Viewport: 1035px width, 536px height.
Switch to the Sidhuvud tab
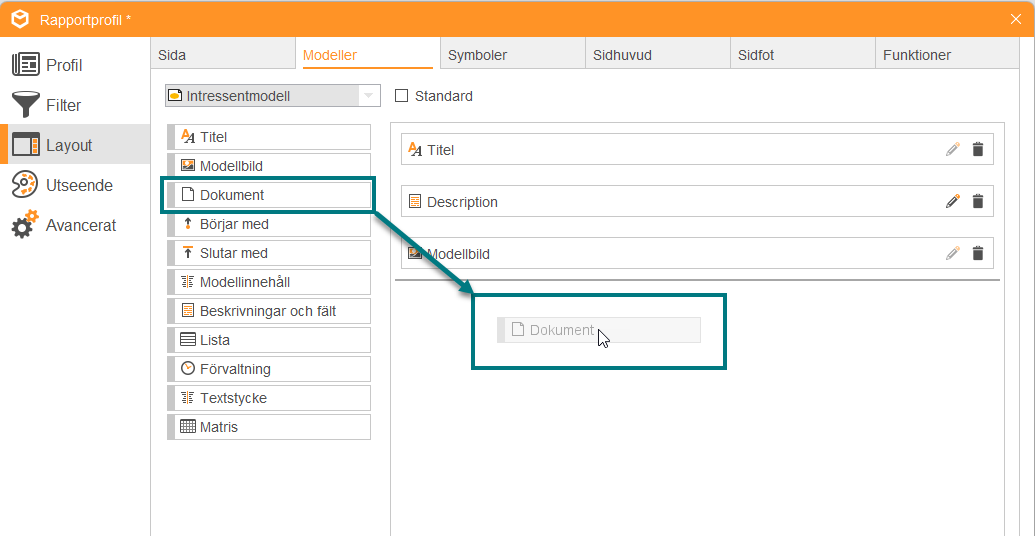click(x=657, y=54)
